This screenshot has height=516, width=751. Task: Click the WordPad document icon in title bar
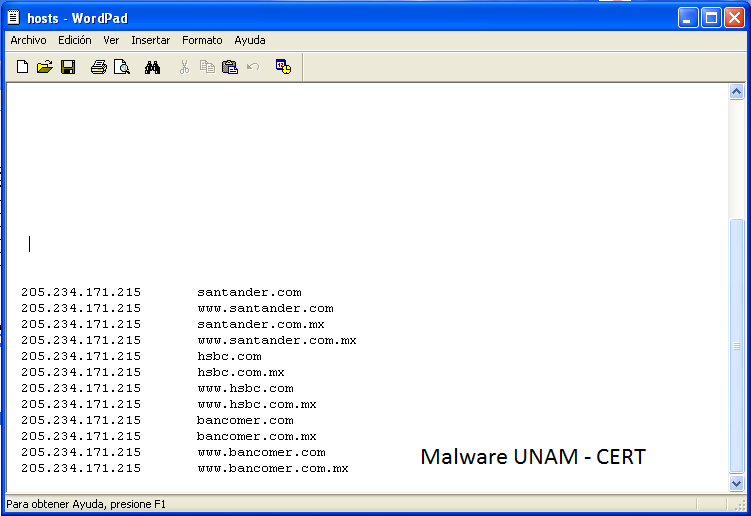coord(13,18)
